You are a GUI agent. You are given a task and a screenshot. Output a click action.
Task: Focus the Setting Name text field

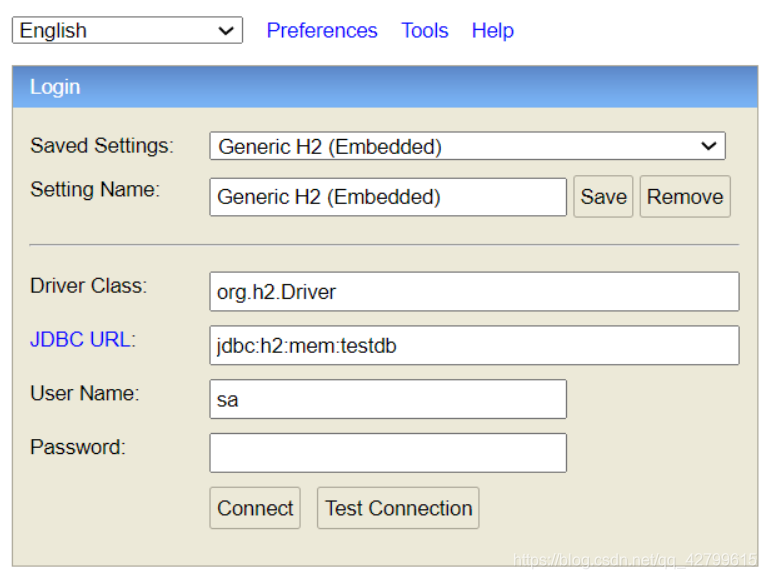pos(388,197)
